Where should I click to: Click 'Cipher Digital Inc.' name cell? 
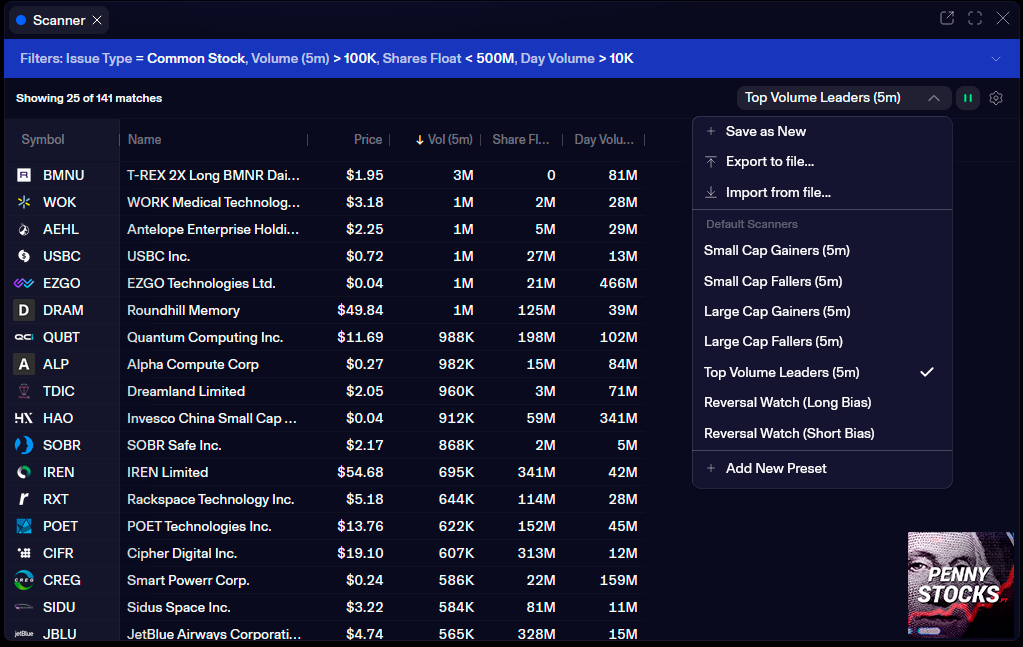182,553
